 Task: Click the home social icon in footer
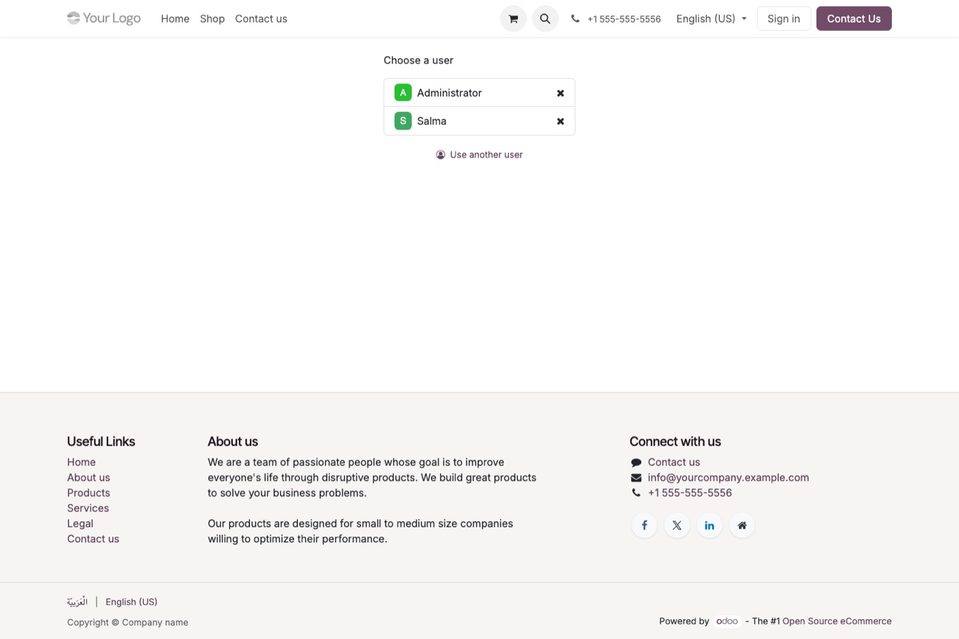coord(742,525)
